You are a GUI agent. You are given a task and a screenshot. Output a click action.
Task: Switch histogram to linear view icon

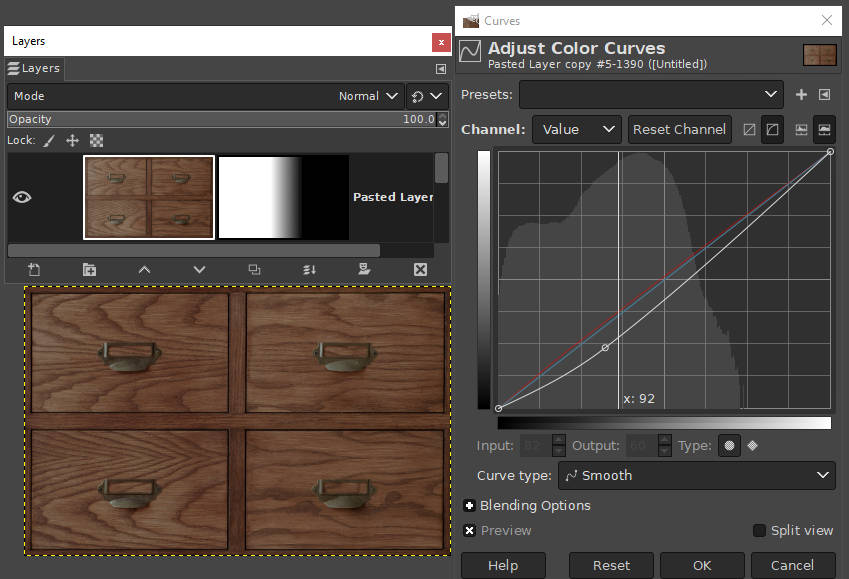801,129
